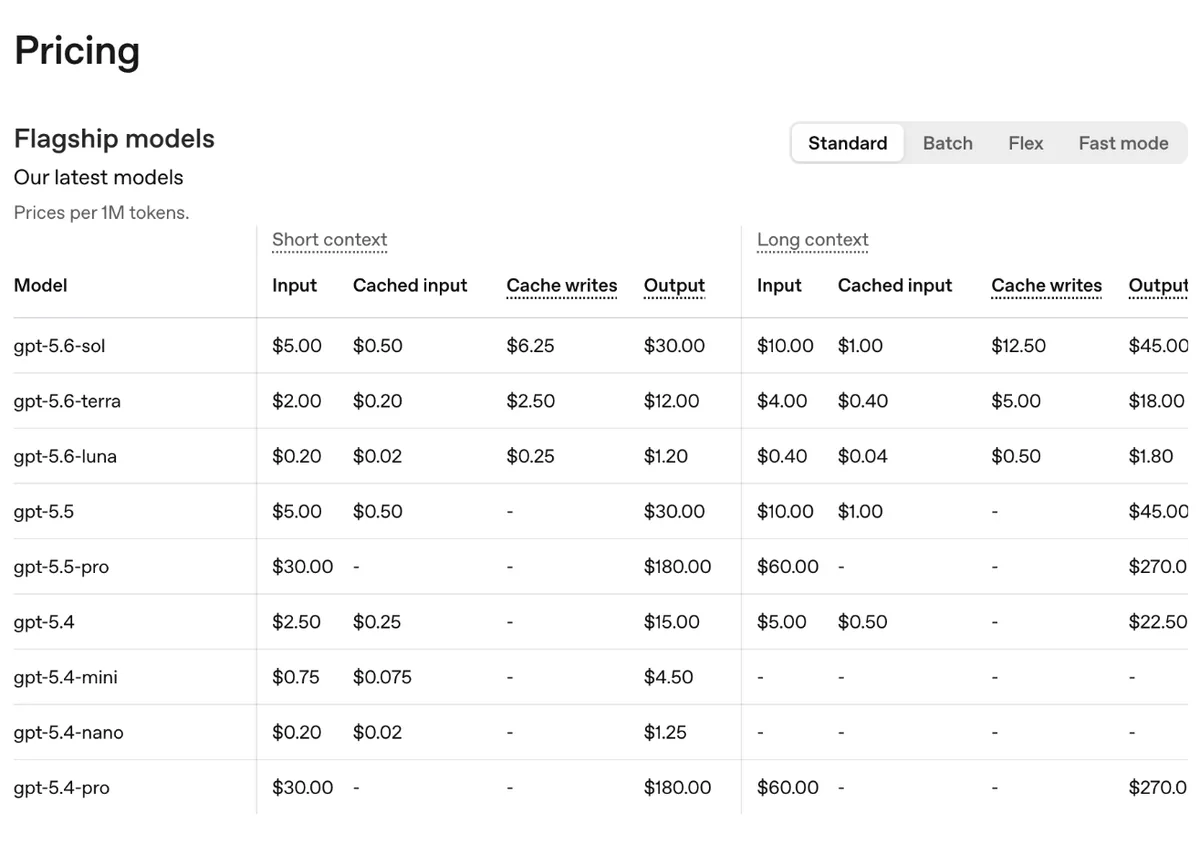Select the gpt-5.4-mini model name
1200x843 pixels.
66,678
